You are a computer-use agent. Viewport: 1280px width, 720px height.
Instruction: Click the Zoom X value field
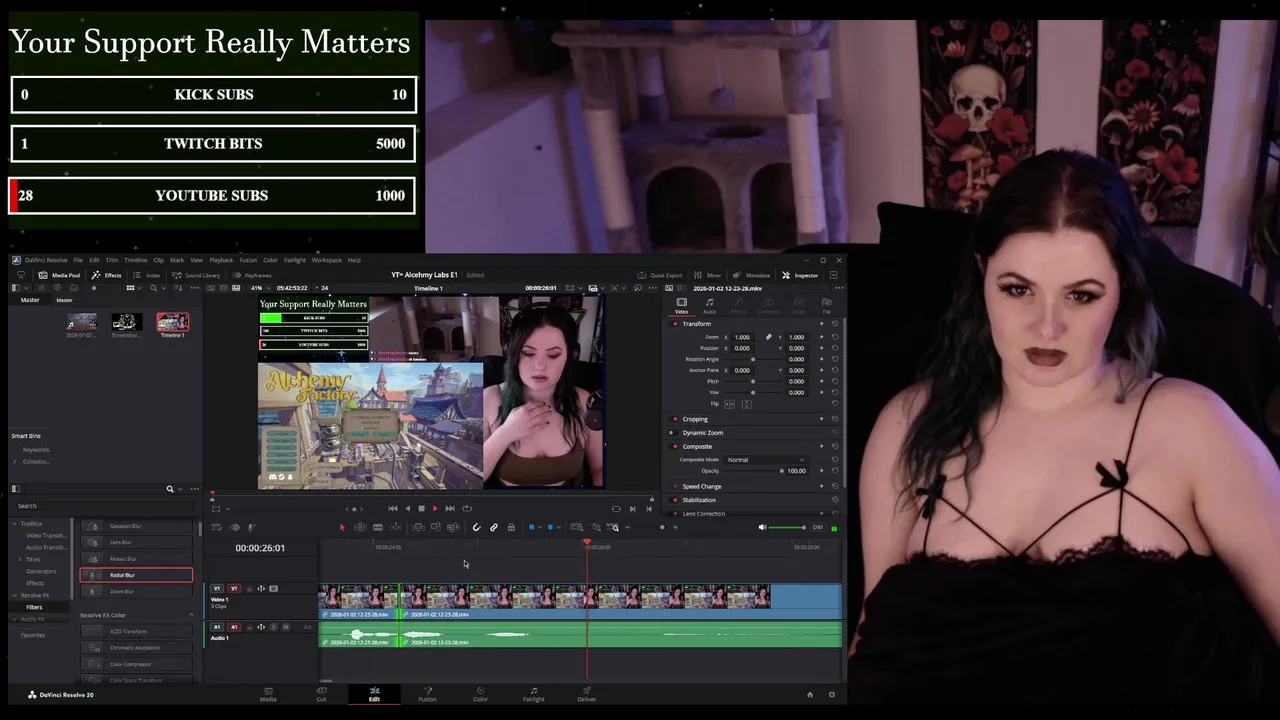click(742, 337)
